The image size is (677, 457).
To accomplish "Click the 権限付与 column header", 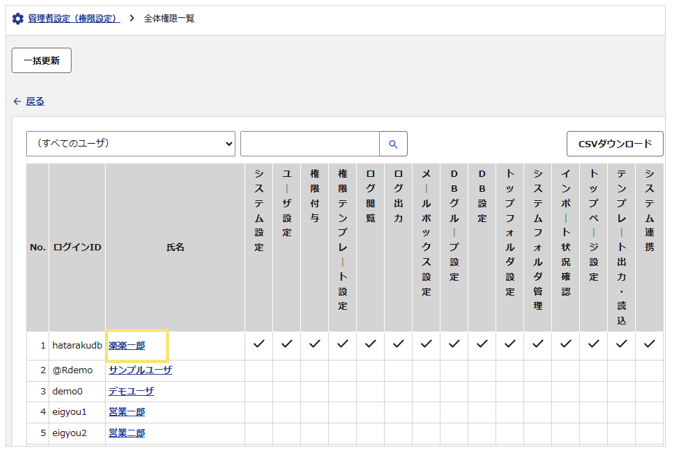I will tap(315, 248).
